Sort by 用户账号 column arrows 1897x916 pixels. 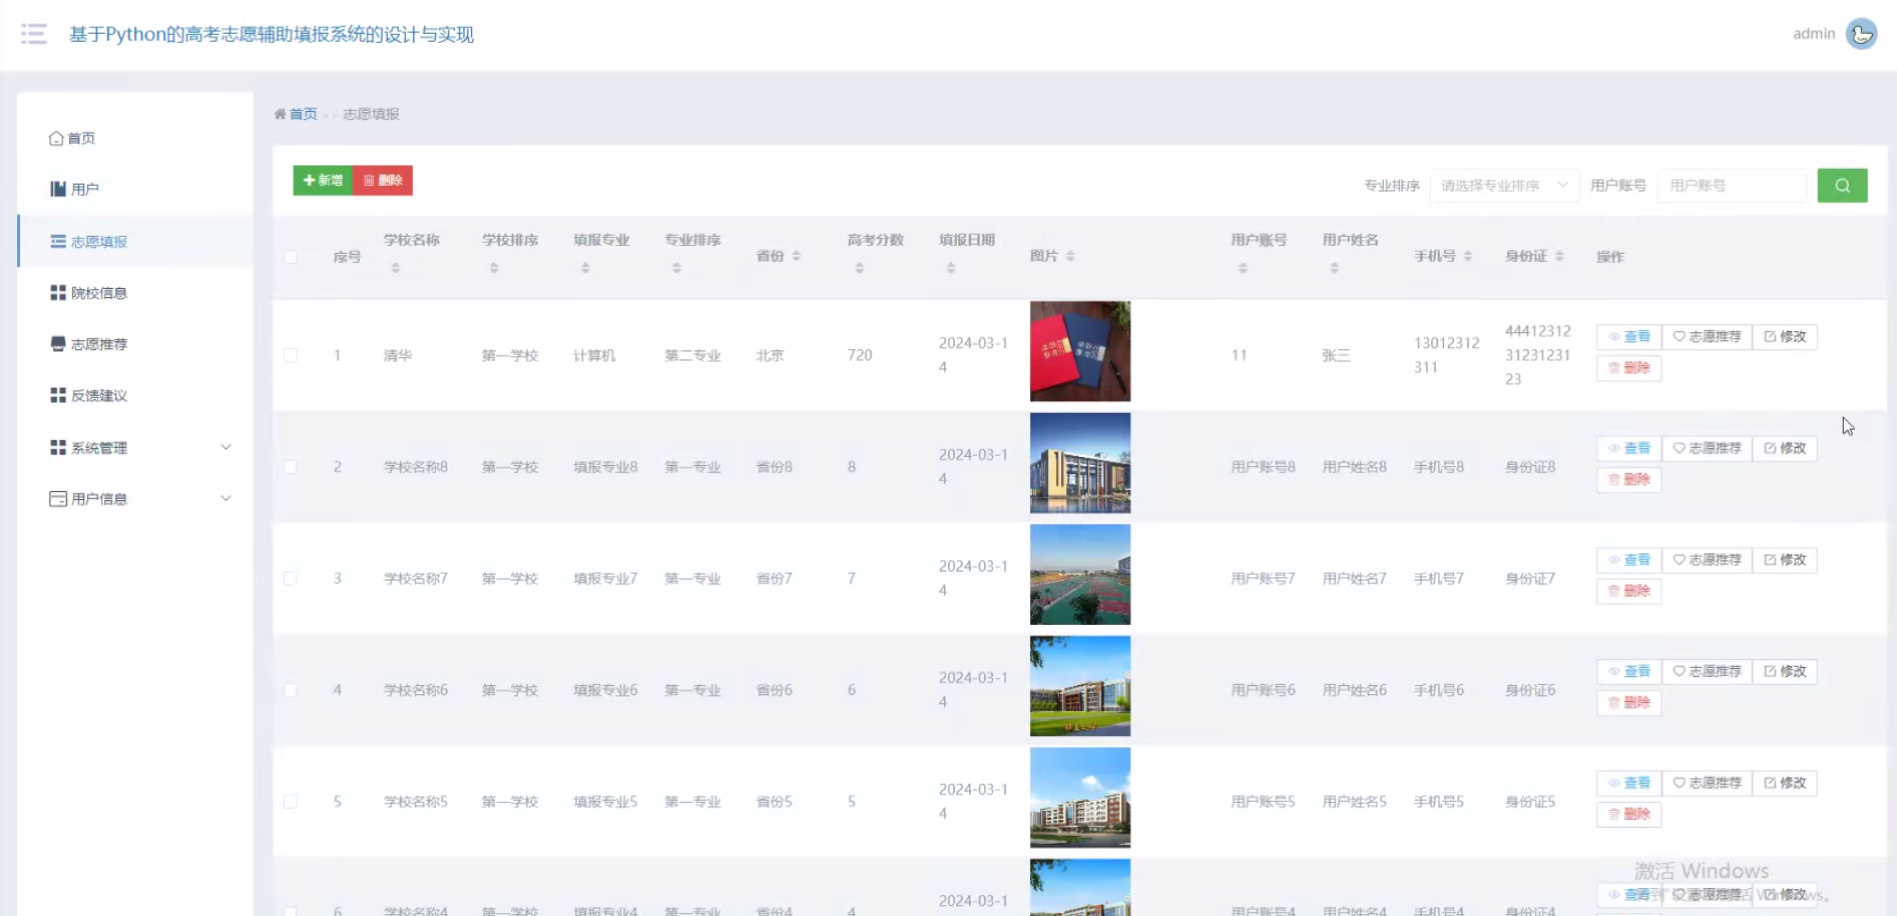click(x=1242, y=268)
